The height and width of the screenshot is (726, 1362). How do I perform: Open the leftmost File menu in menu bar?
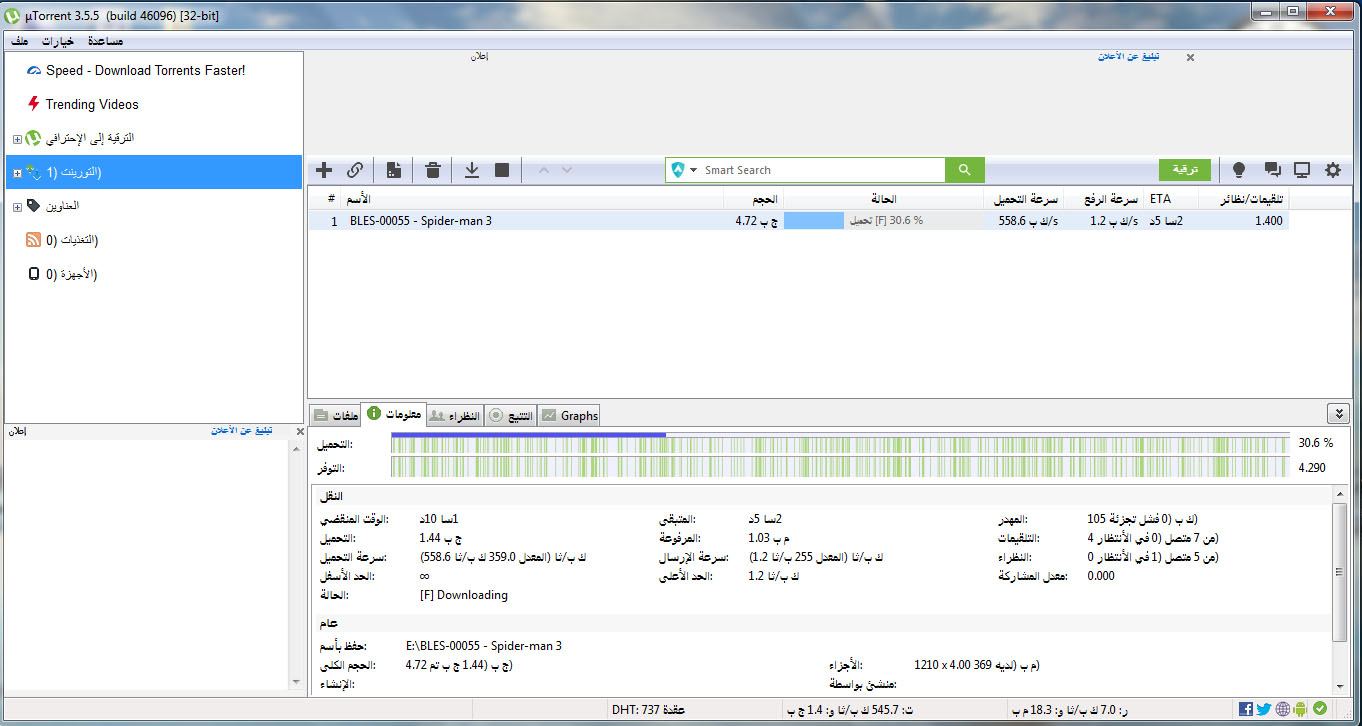coord(19,41)
